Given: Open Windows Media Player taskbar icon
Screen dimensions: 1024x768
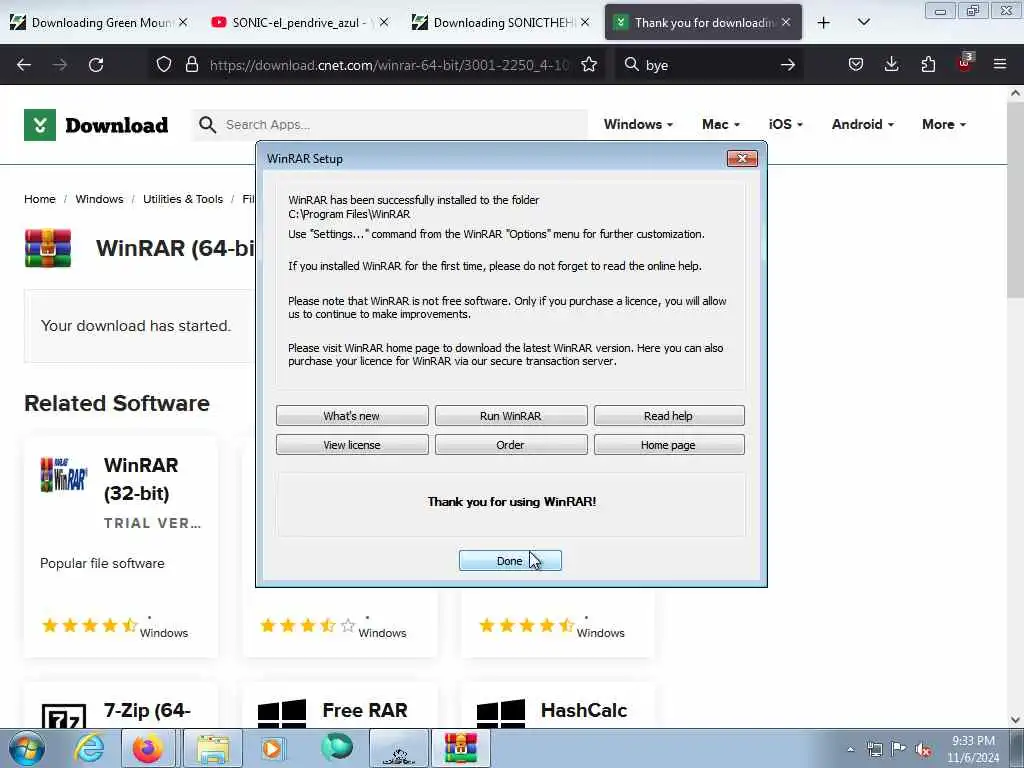Looking at the screenshot, I should pyautogui.click(x=272, y=748).
